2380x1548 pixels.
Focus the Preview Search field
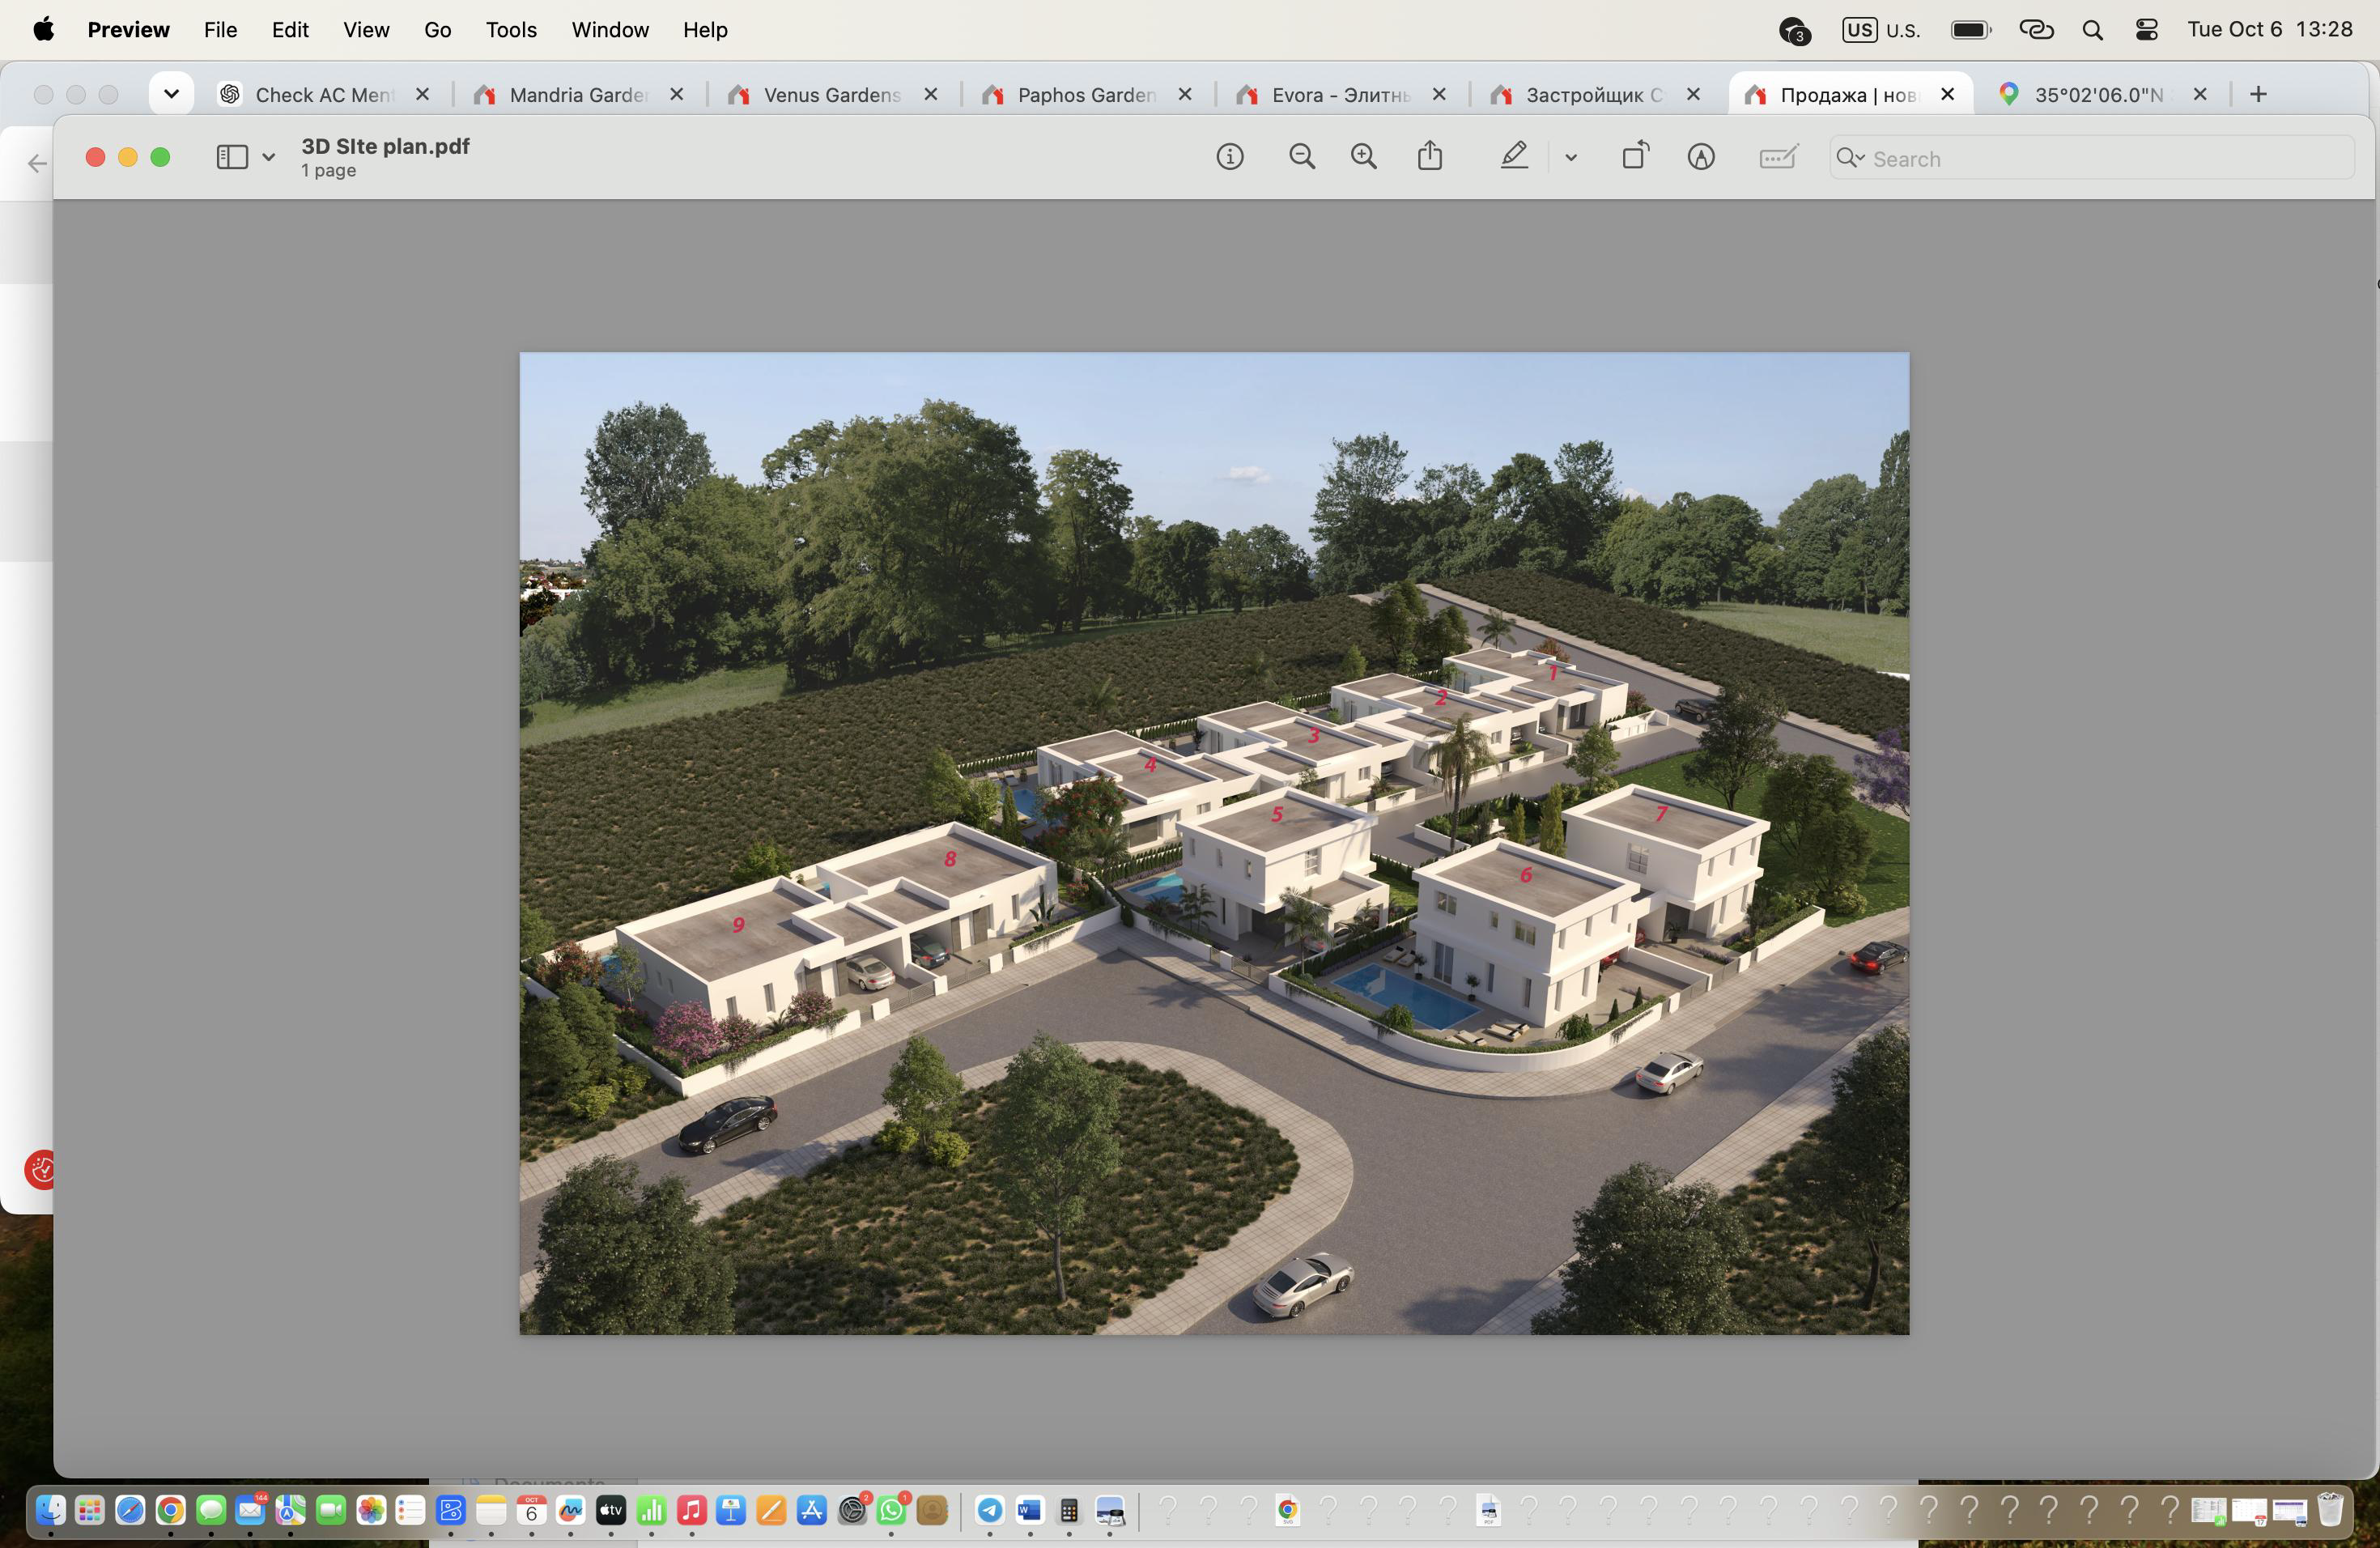coord(2091,158)
